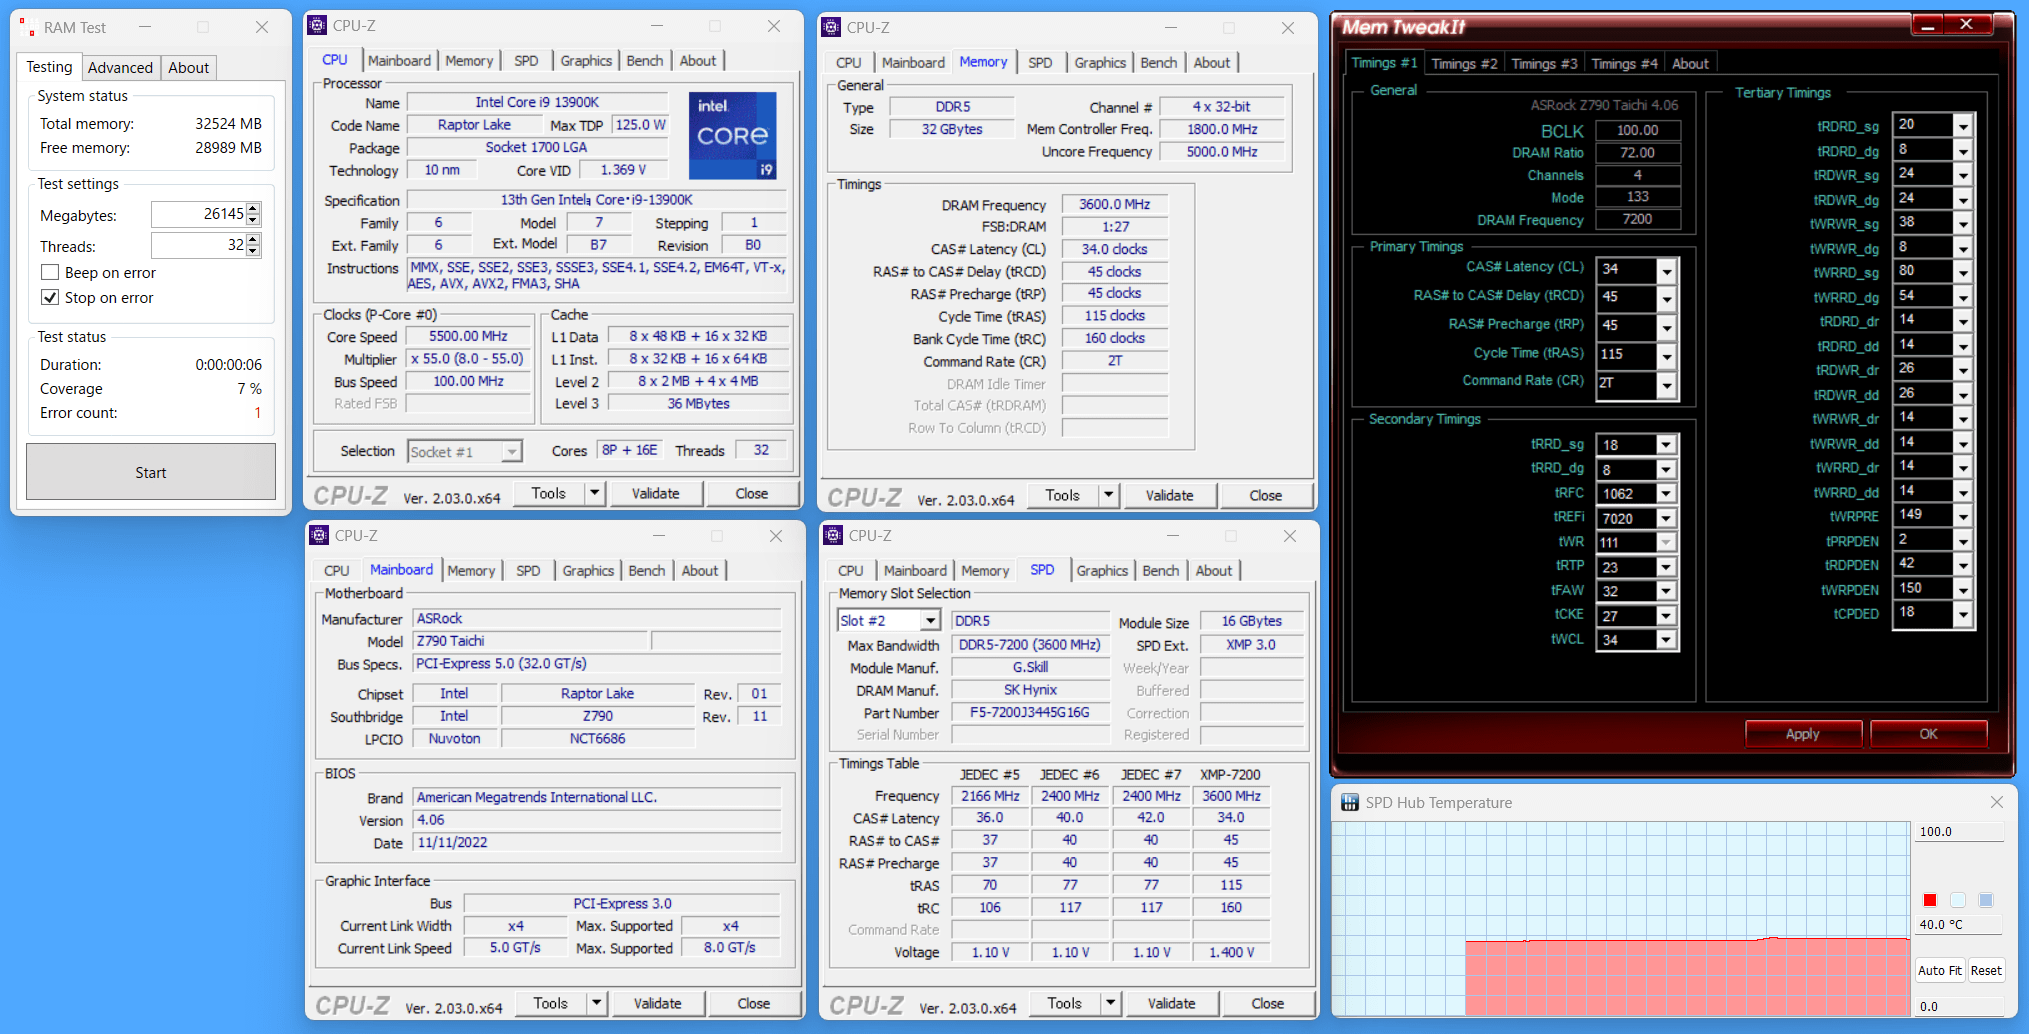Start the RAM test

(x=151, y=472)
